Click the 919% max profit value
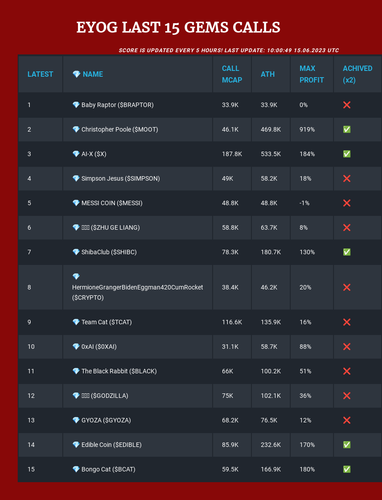Screen dimensions: 382x500 click(x=307, y=129)
